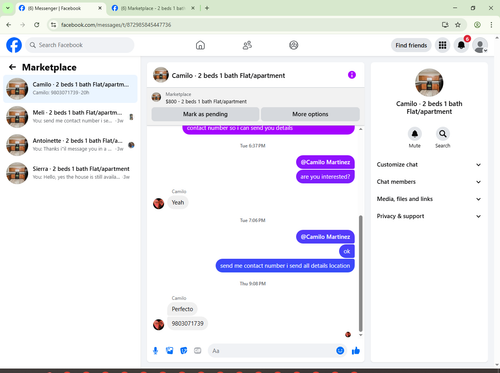
Task: Select the Perfecto message bubble
Action: pos(182,309)
